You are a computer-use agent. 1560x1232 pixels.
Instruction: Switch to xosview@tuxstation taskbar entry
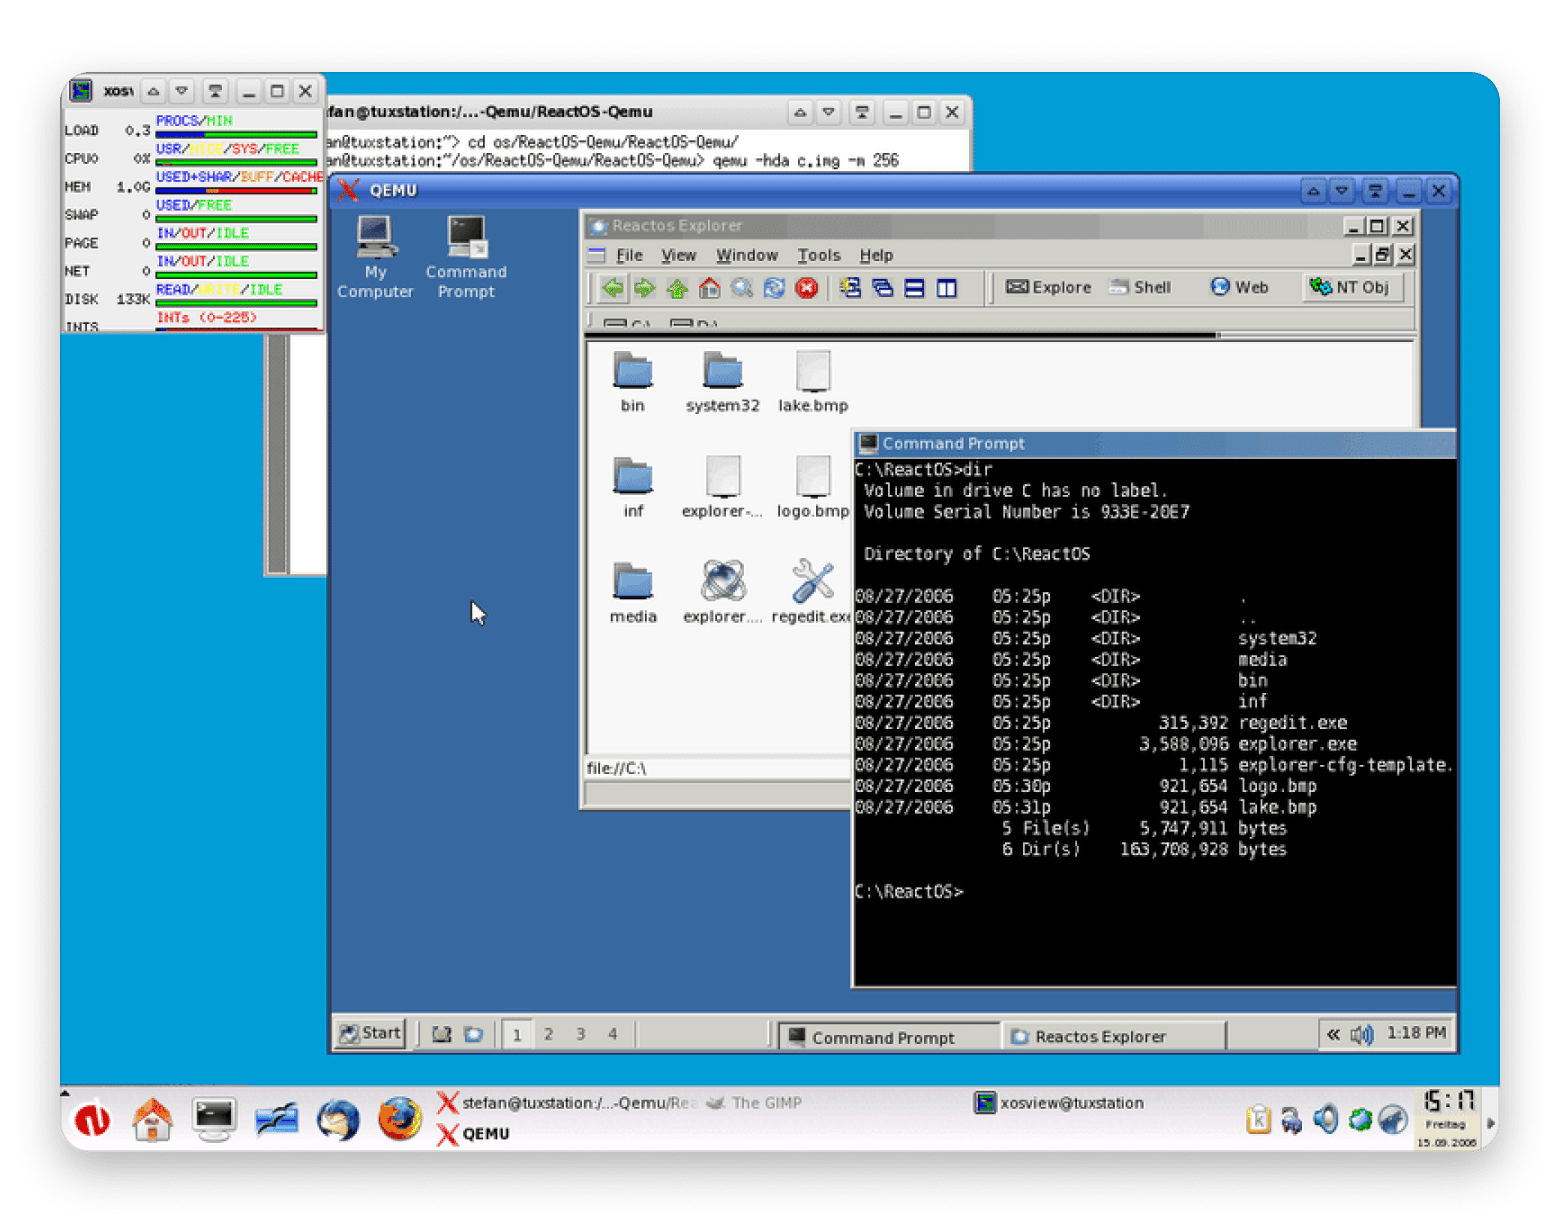(x=1059, y=1103)
